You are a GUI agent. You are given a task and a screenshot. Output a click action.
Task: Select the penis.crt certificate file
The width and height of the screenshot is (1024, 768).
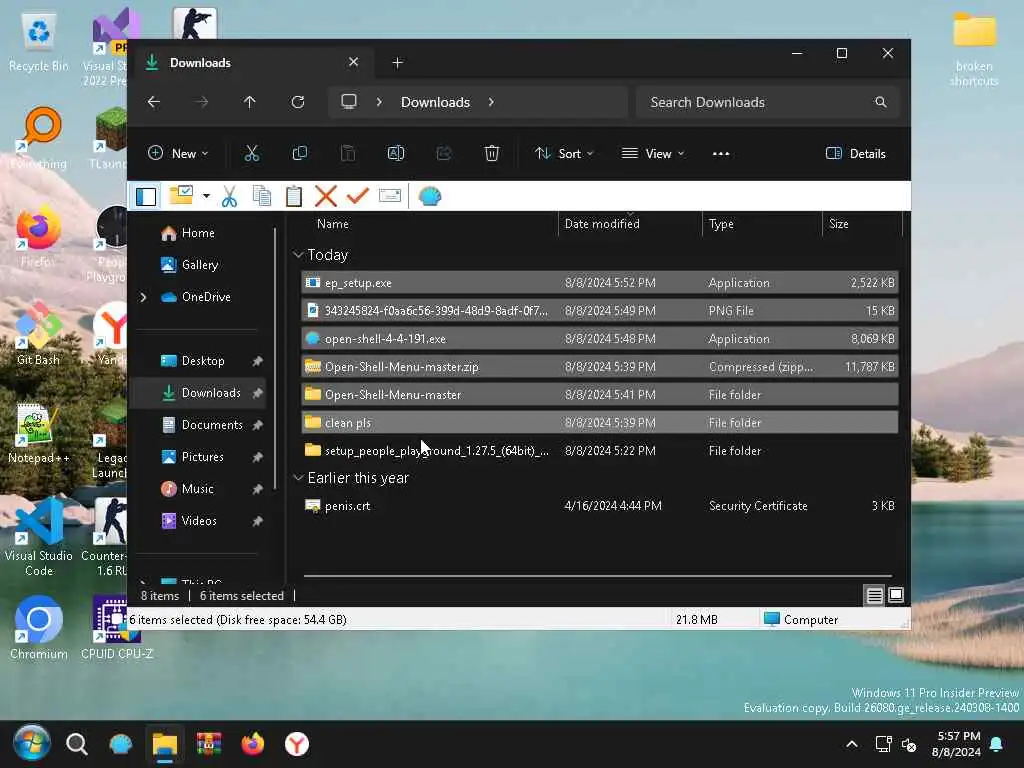click(600, 505)
